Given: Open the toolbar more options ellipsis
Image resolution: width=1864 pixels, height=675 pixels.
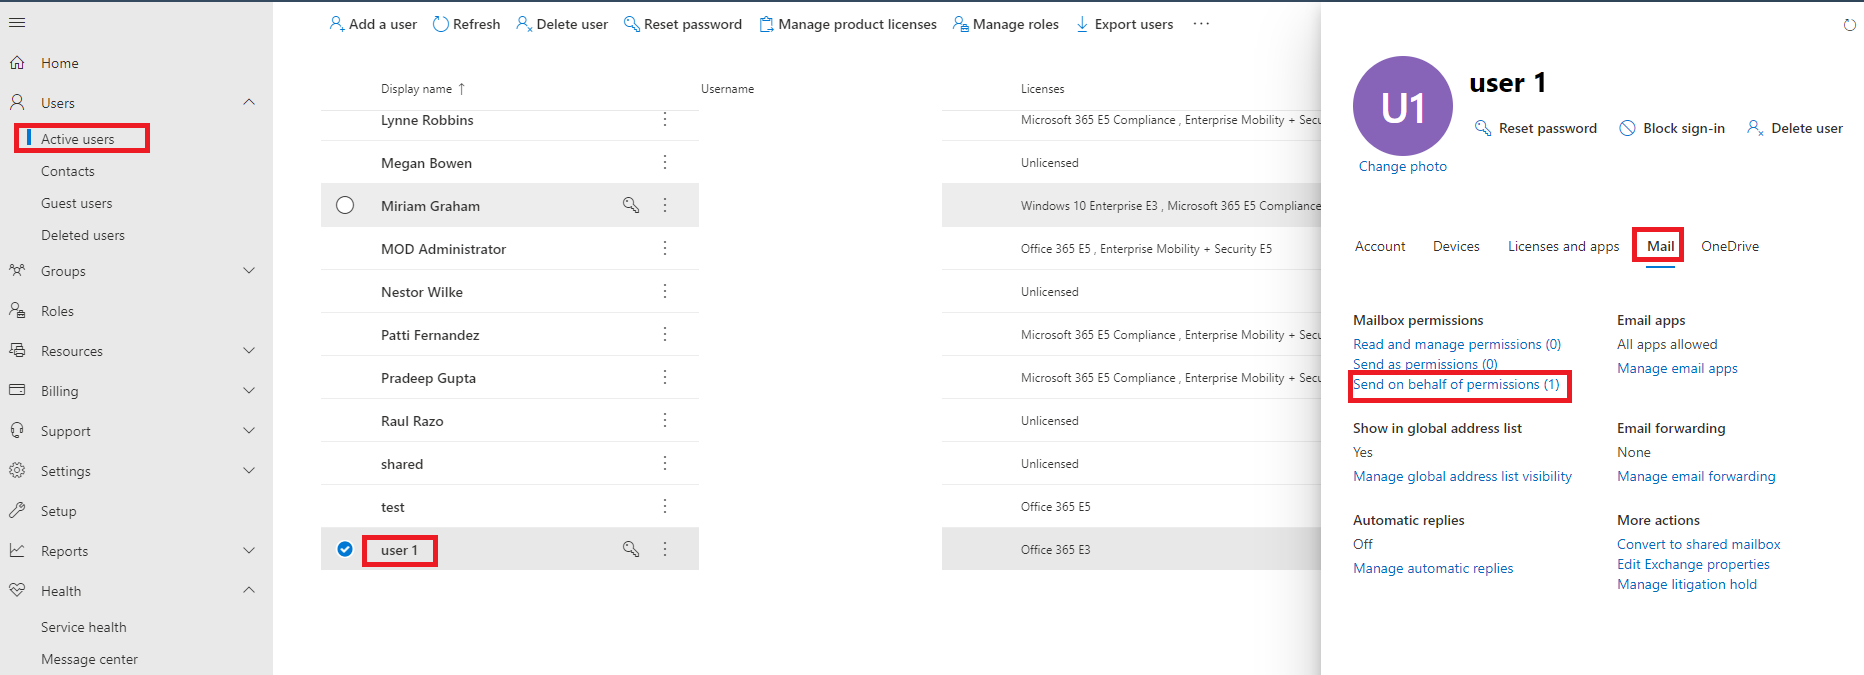Looking at the screenshot, I should click(x=1201, y=24).
